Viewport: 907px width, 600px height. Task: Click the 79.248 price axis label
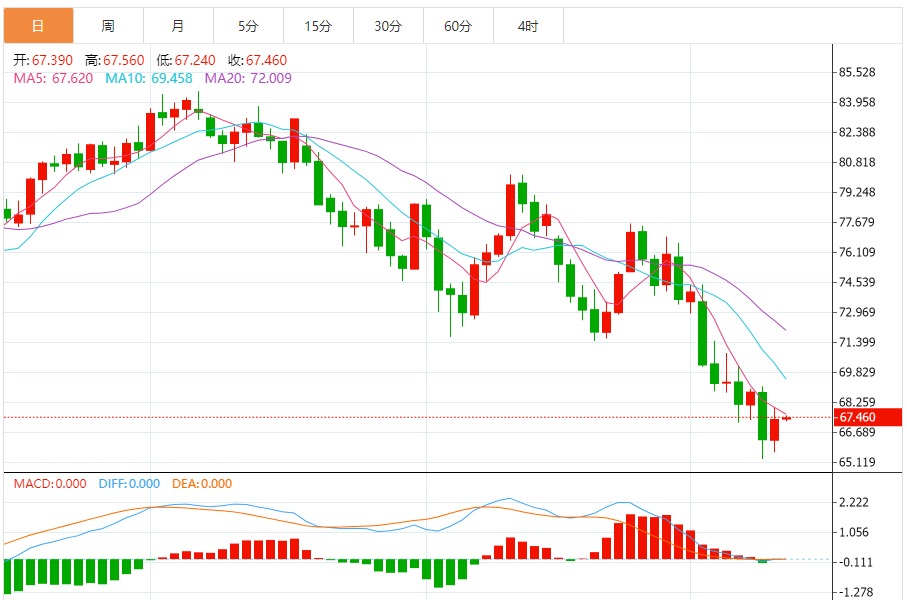pyautogui.click(x=857, y=192)
